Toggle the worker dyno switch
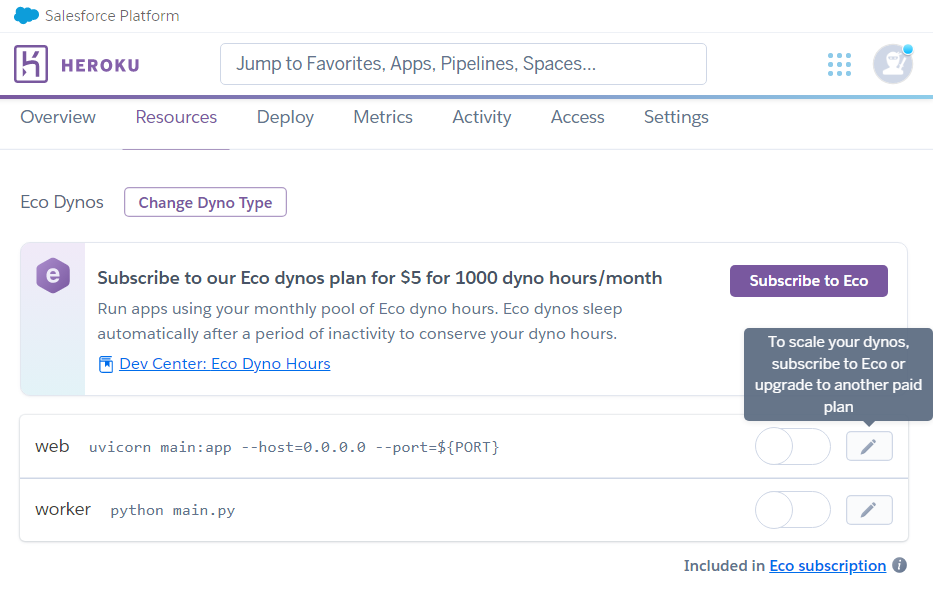The width and height of the screenshot is (933, 589). (x=793, y=510)
